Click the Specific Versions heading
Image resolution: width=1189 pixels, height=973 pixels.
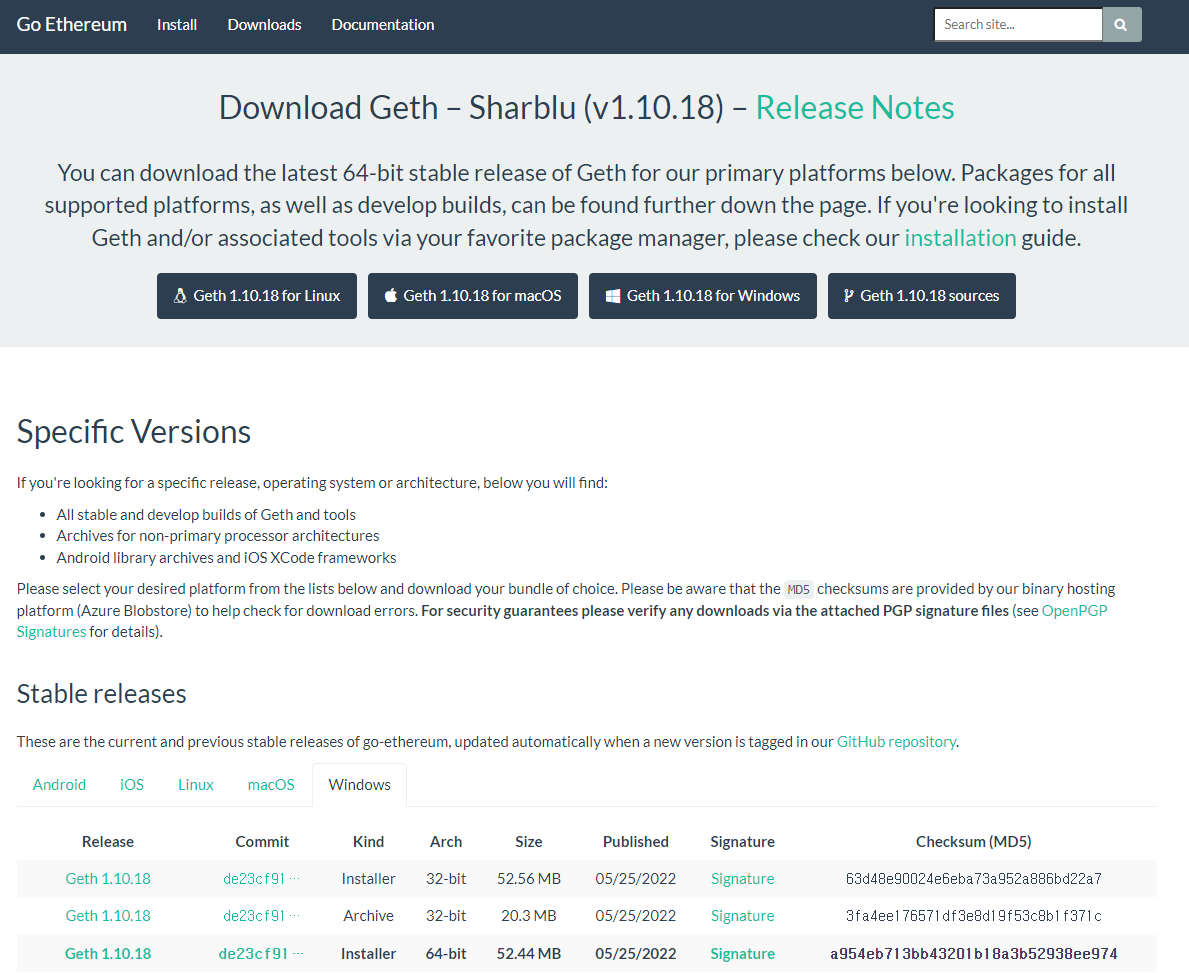[x=133, y=432]
